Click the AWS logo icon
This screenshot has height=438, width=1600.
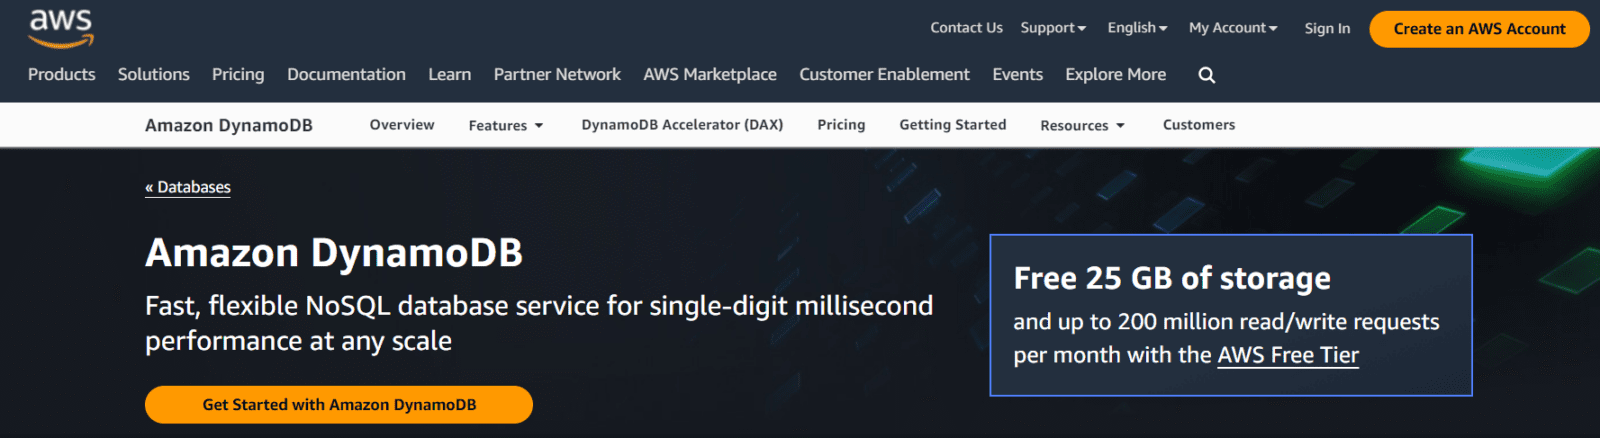(x=61, y=28)
